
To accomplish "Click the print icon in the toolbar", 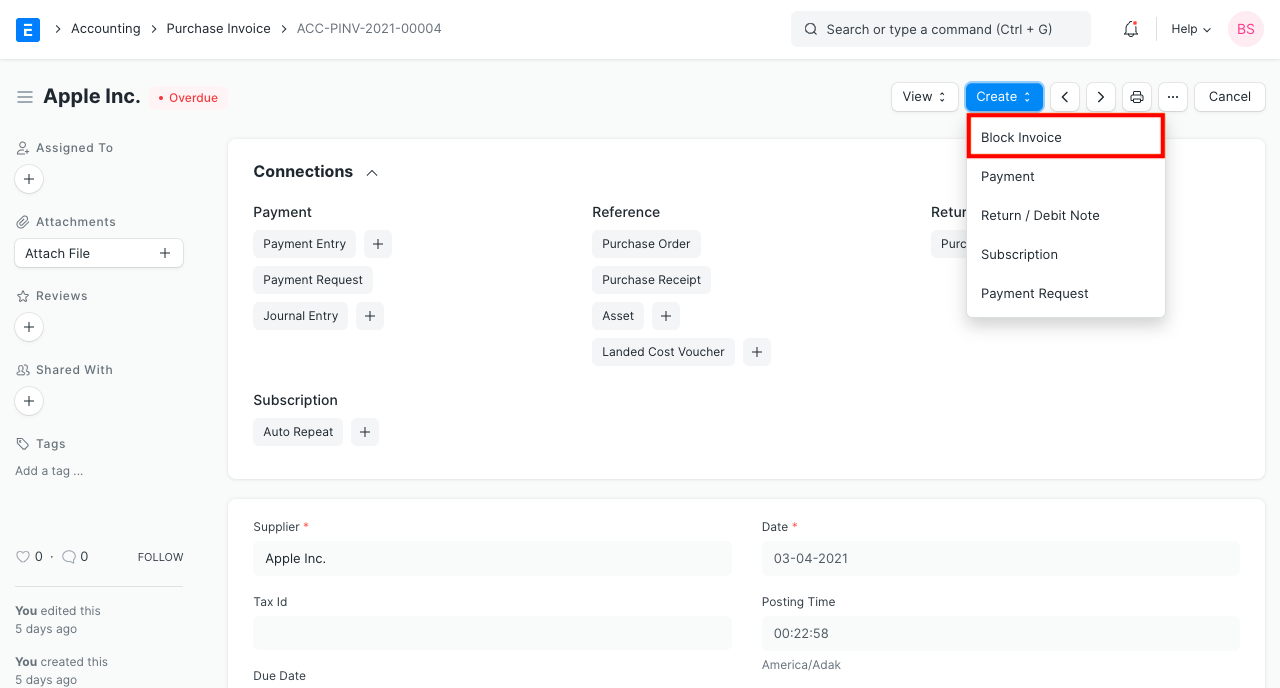I will [1136, 96].
